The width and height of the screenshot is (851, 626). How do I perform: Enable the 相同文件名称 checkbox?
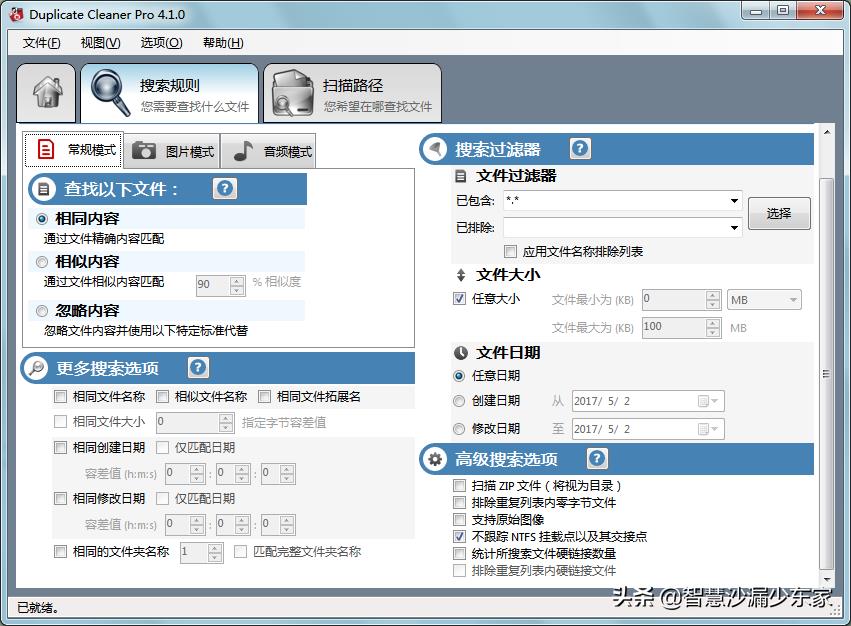pyautogui.click(x=60, y=397)
